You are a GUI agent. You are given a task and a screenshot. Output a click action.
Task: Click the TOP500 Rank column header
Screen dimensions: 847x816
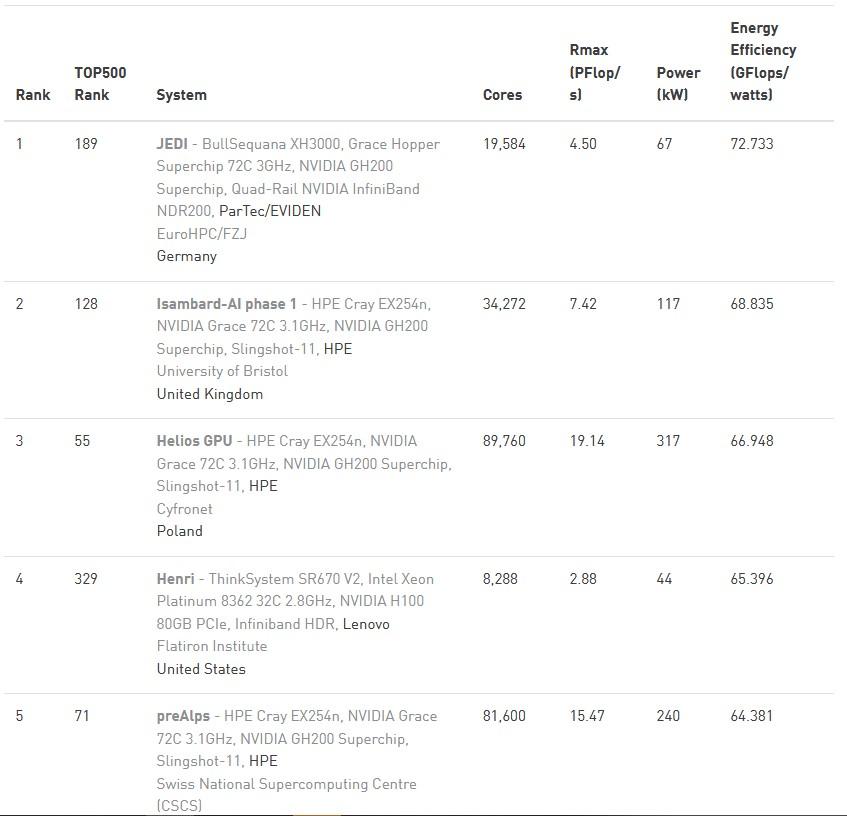click(x=100, y=84)
